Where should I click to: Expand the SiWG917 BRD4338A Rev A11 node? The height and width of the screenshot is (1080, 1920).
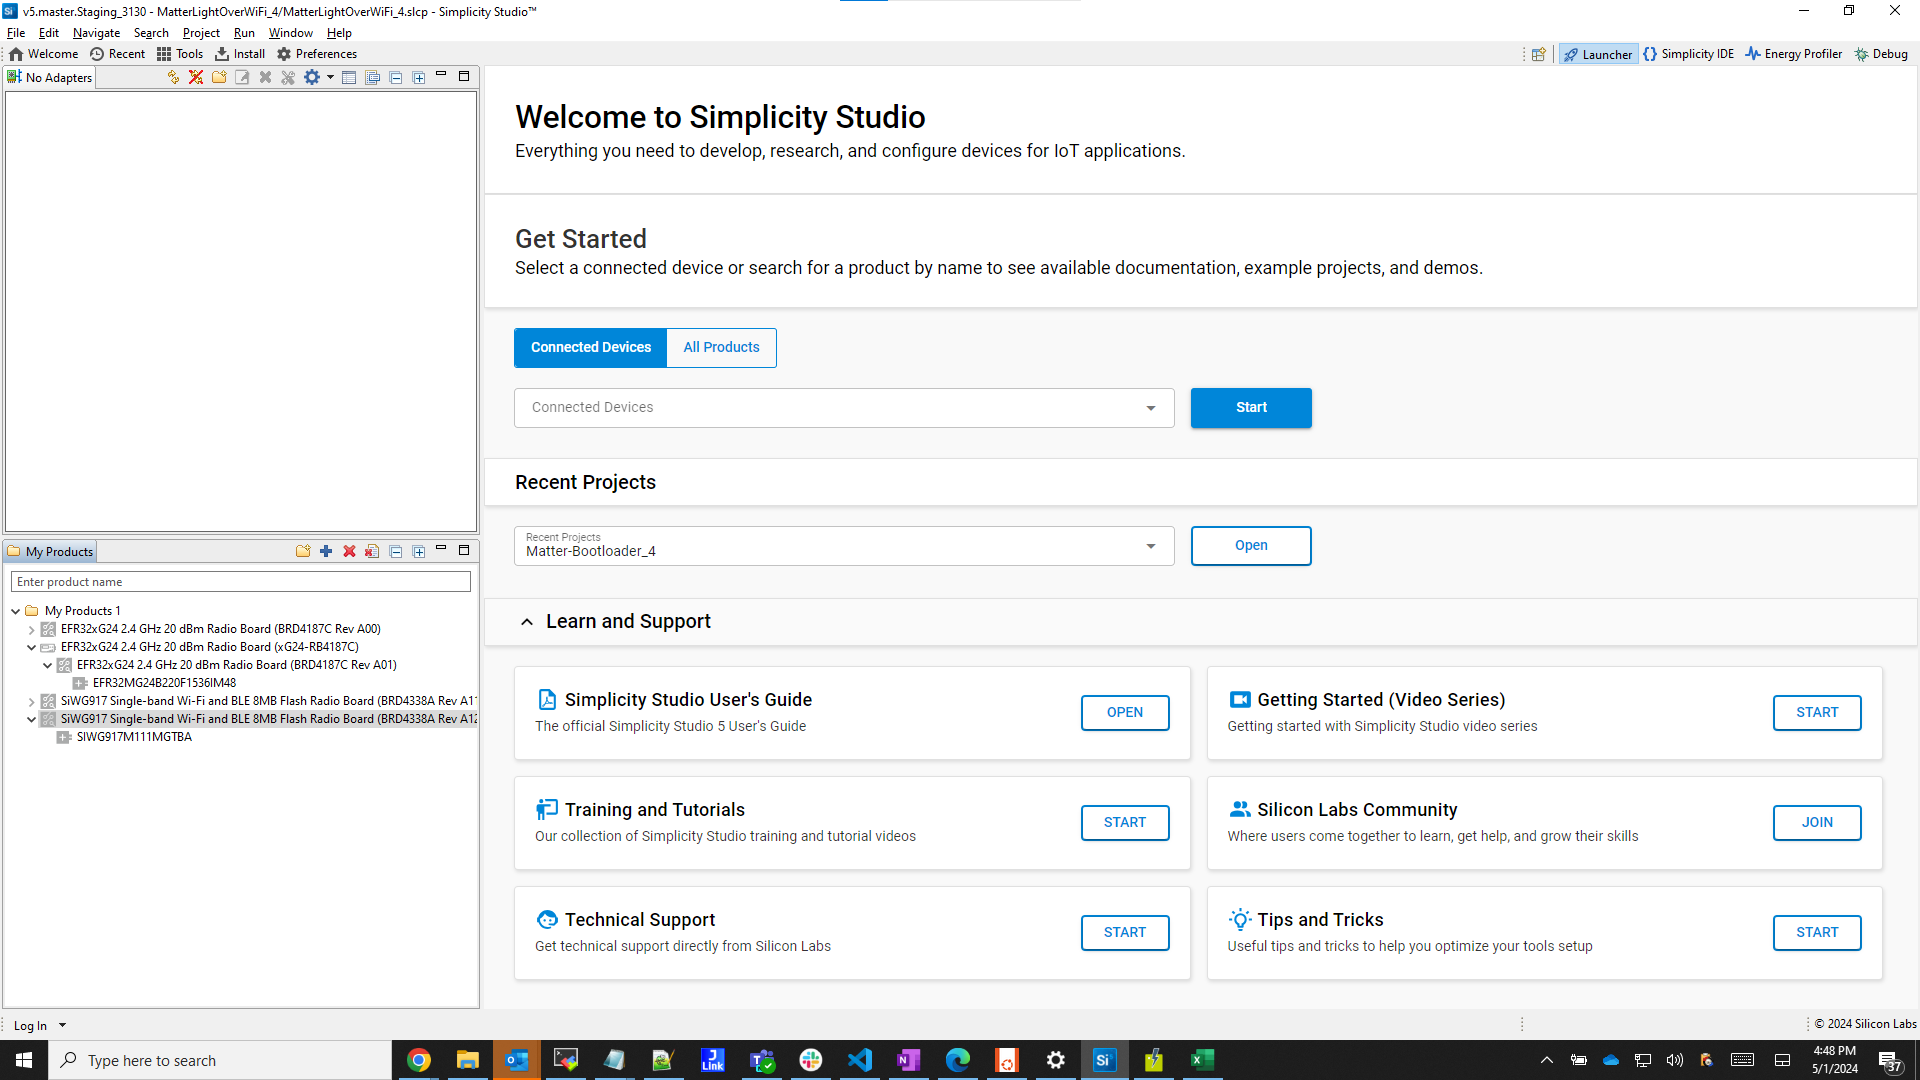[x=32, y=701]
